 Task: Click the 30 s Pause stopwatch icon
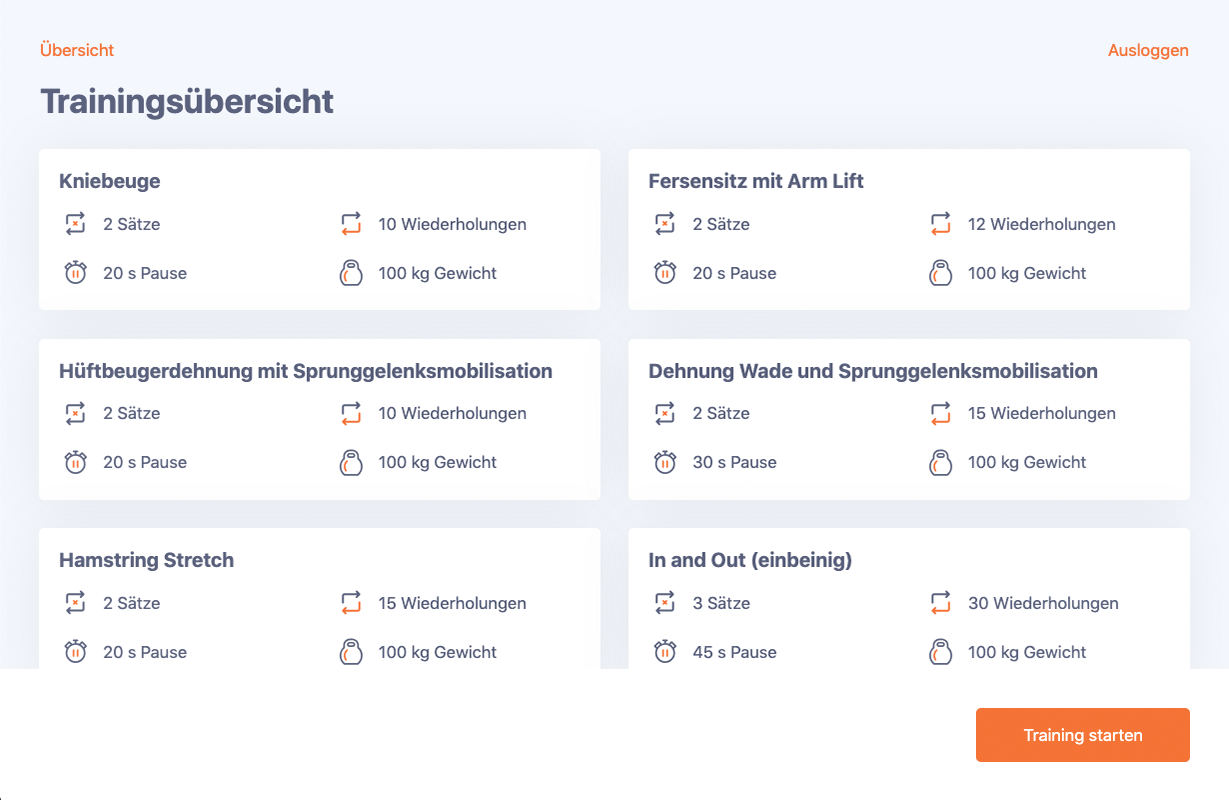pos(665,462)
